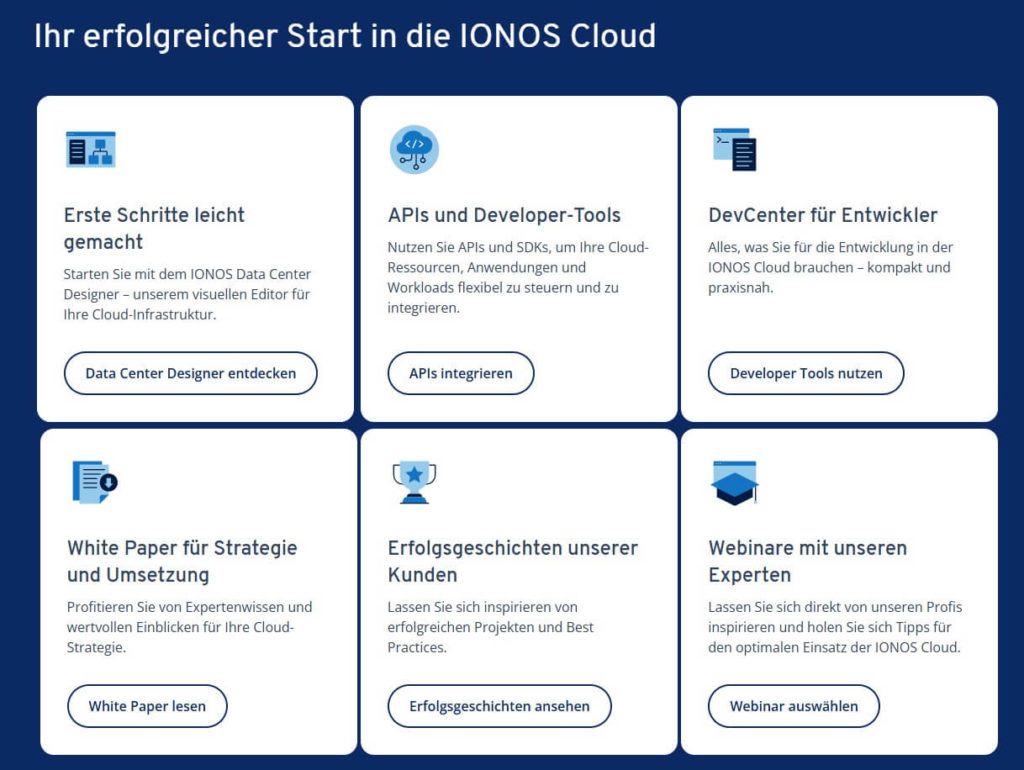1024x770 pixels.
Task: Click the cloud code API icon
Action: tap(413, 149)
